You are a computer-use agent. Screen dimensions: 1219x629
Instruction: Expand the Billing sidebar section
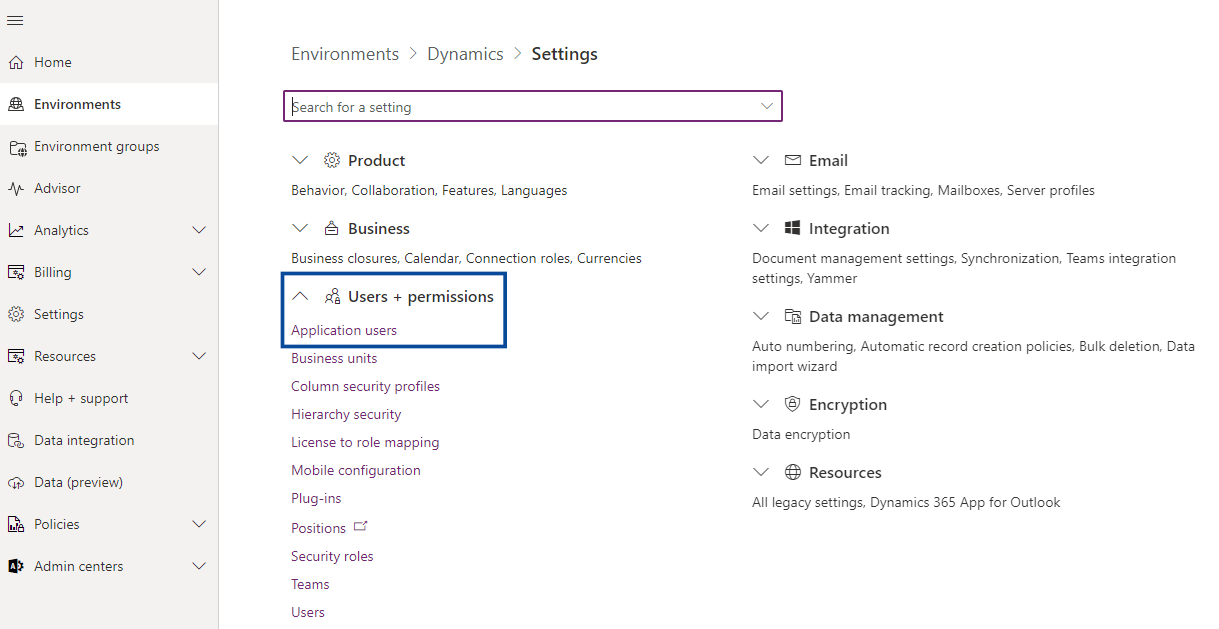click(x=199, y=272)
